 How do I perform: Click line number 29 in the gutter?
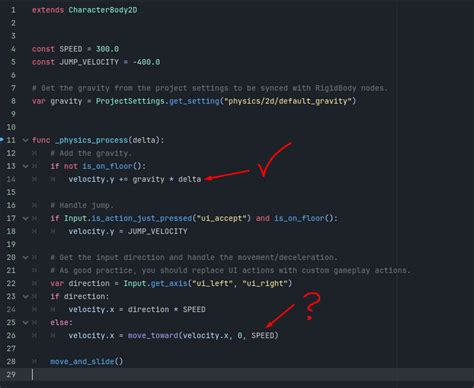coord(11,375)
